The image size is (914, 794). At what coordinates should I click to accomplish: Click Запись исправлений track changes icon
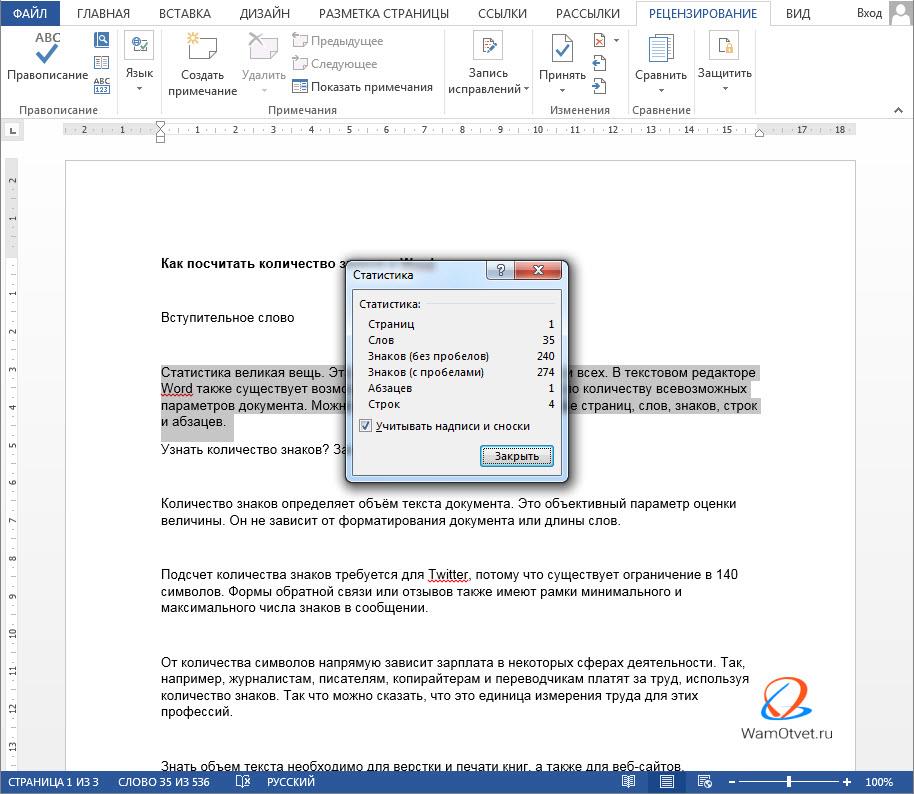coord(488,45)
